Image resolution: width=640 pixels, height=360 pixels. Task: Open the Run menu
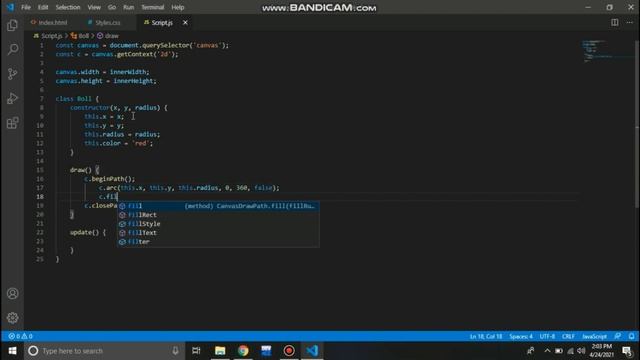(x=129, y=7)
